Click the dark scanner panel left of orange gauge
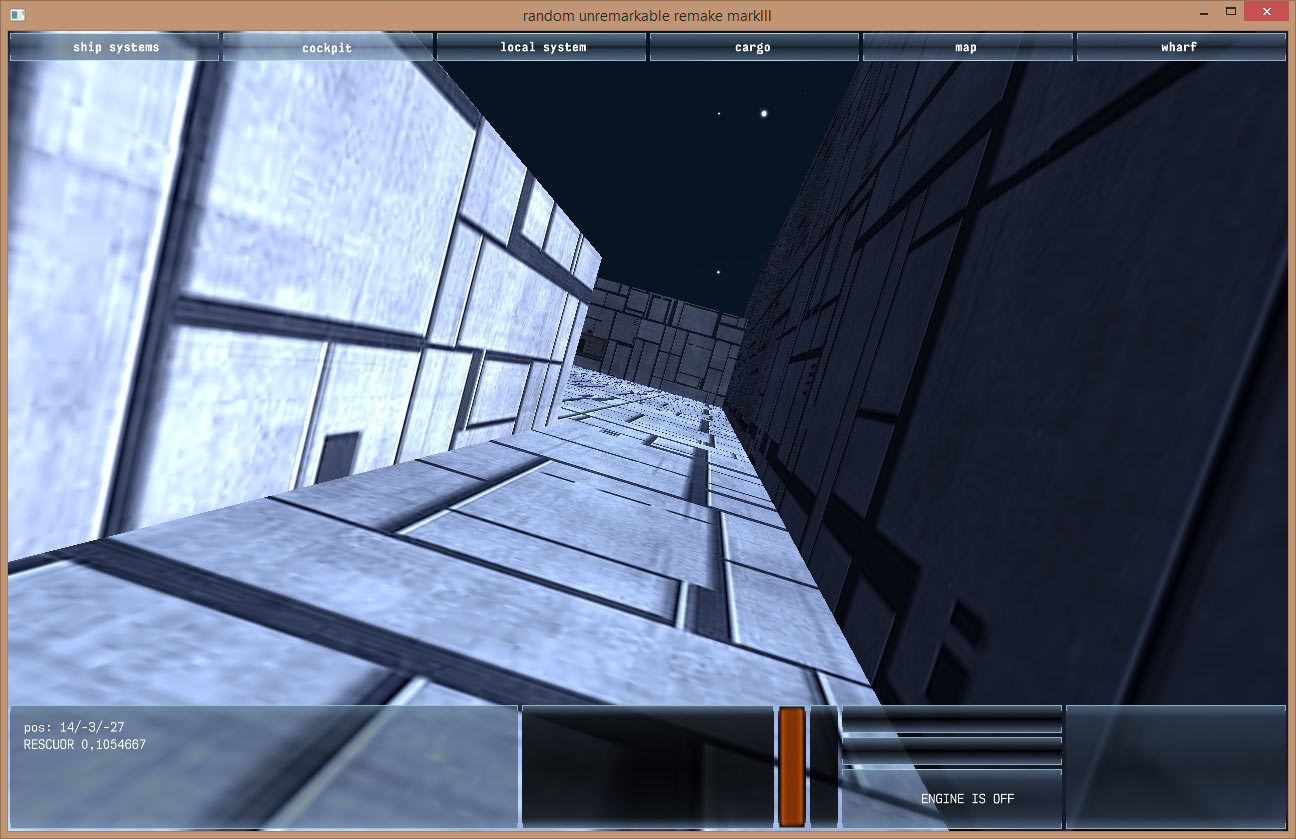Image resolution: width=1296 pixels, height=839 pixels. [x=648, y=766]
